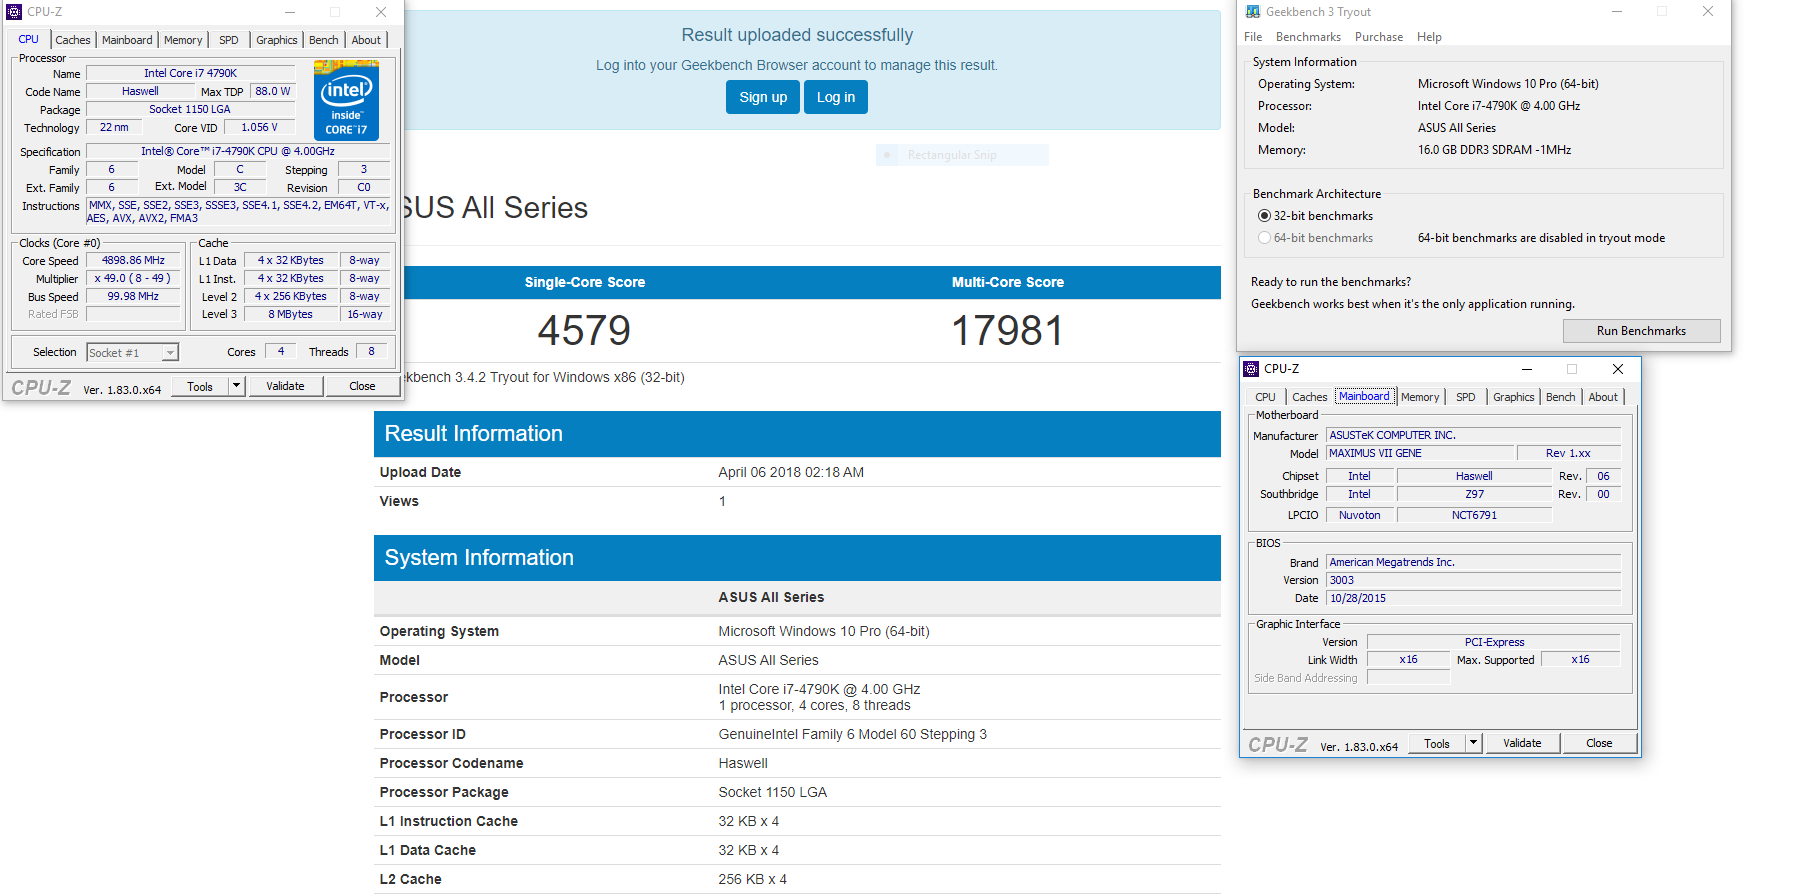Click the Multi-Core Score 17981
Viewport: 1793px width, 895px height.
1007,331
